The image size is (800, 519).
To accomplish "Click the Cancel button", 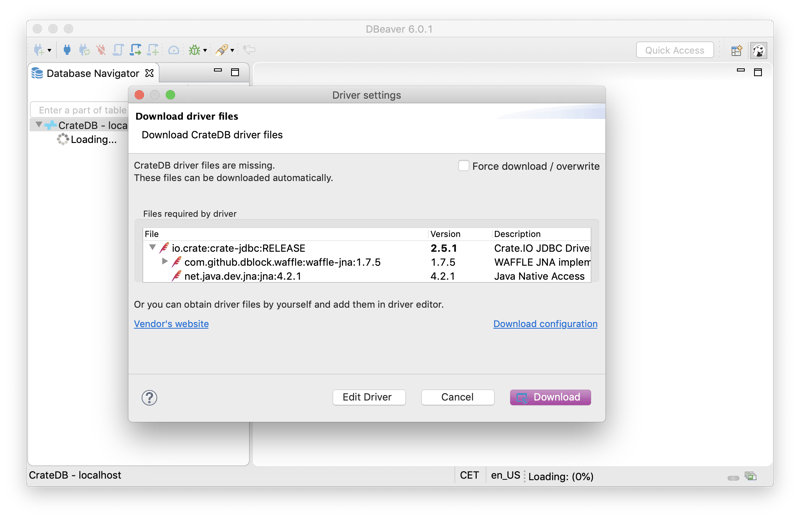I will 457,397.
